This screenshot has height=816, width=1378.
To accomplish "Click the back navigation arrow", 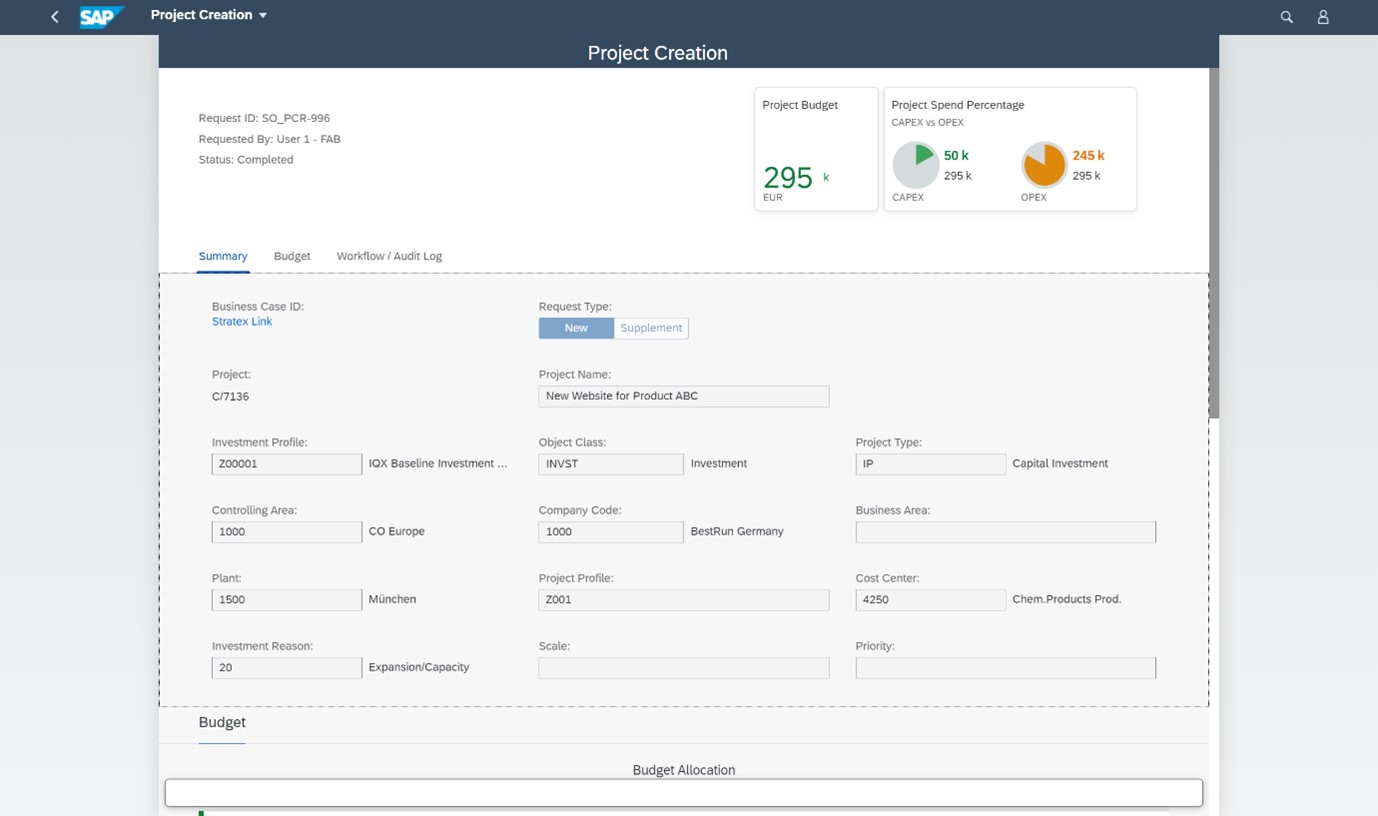I will pos(54,16).
